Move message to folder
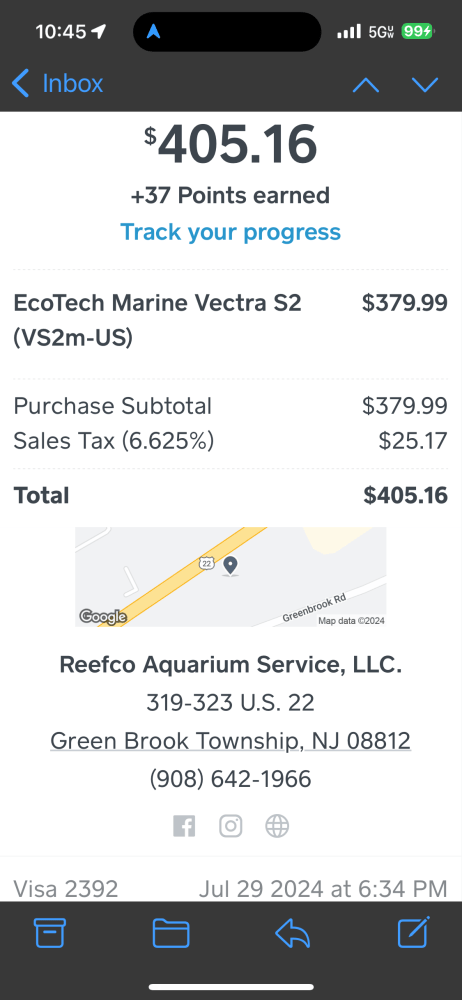The image size is (462, 1000). pos(171,934)
